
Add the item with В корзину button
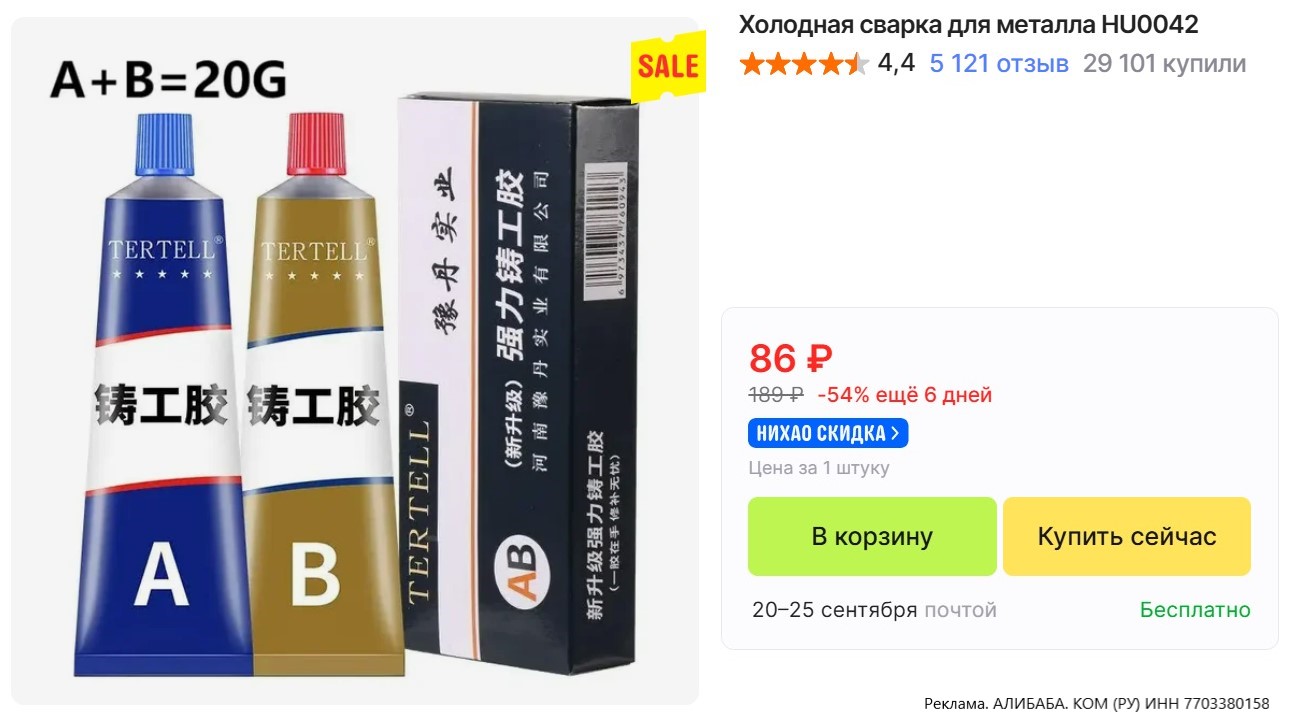click(872, 536)
